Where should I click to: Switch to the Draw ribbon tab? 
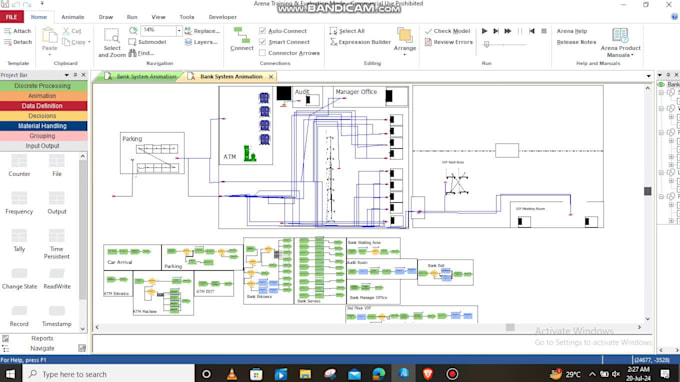pos(106,17)
